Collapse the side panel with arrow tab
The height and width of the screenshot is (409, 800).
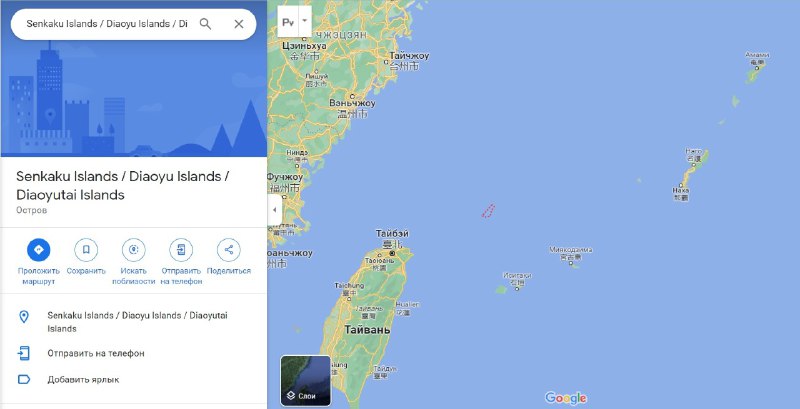tap(274, 210)
